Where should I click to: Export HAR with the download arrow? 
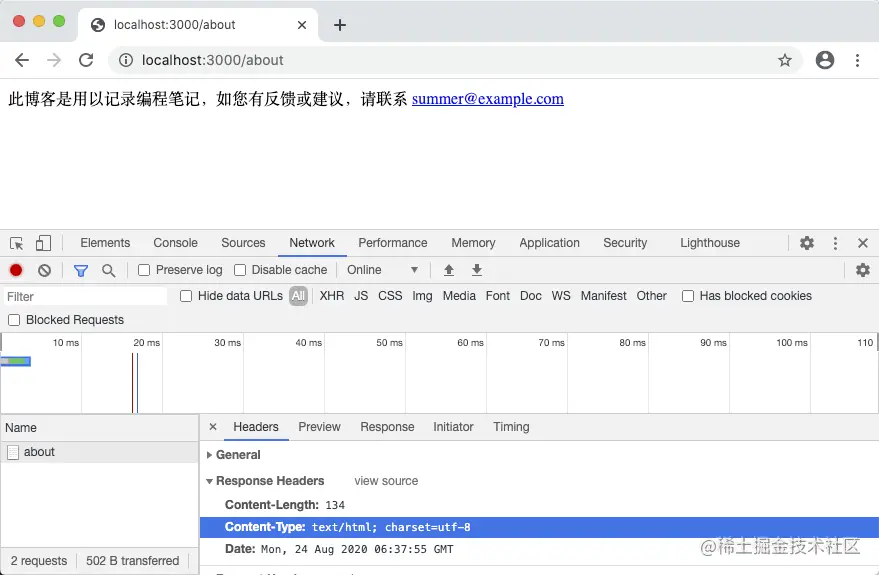[x=476, y=270]
